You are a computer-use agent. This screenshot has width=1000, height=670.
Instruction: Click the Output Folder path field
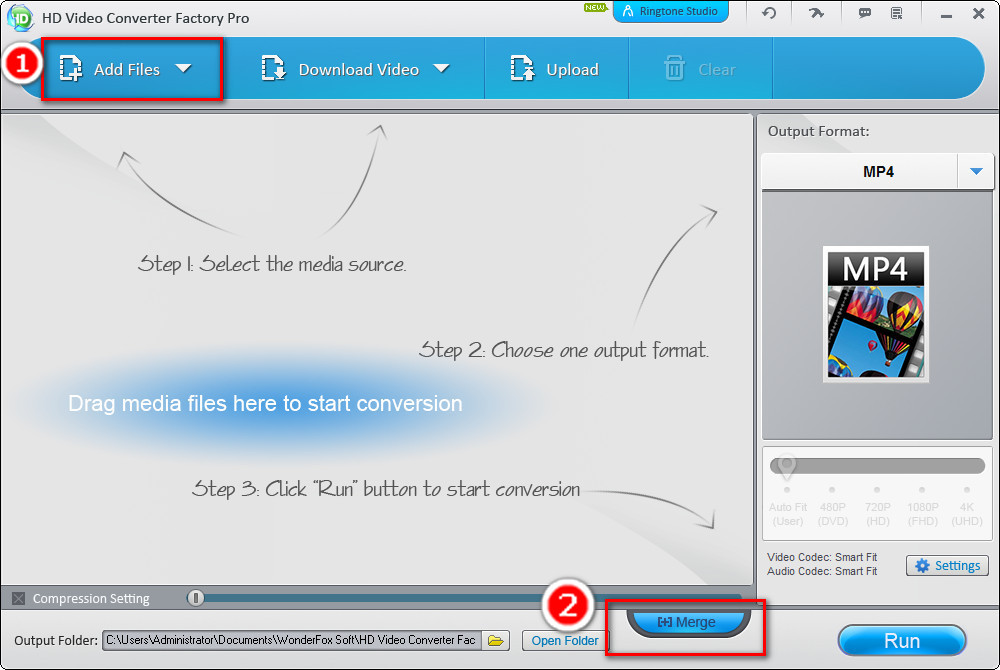tap(291, 640)
